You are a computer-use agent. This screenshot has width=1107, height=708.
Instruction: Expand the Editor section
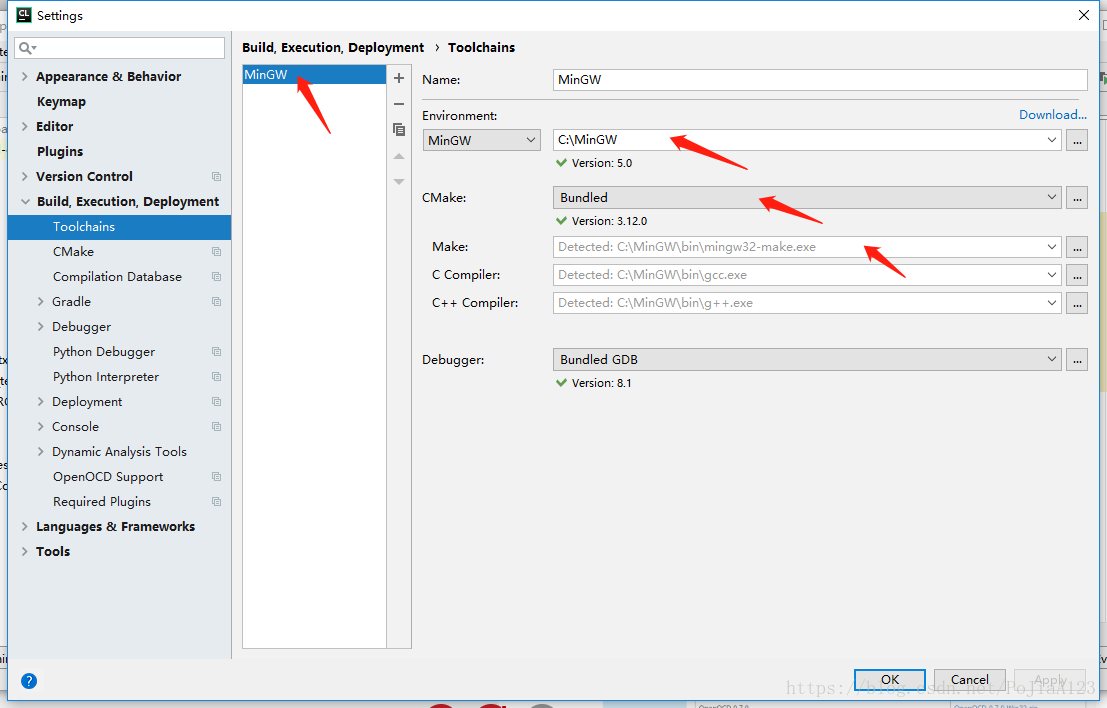click(x=25, y=126)
